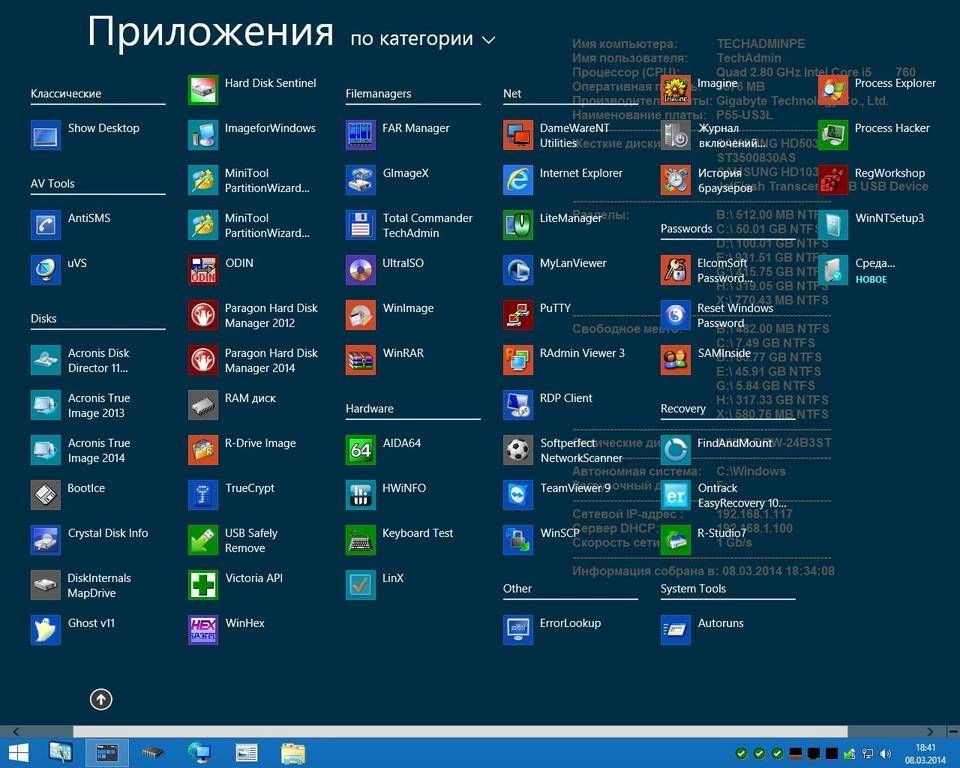960x768 pixels.
Task: Launch Paragon Hard Disk Manager 2012 icon
Action: point(203,315)
